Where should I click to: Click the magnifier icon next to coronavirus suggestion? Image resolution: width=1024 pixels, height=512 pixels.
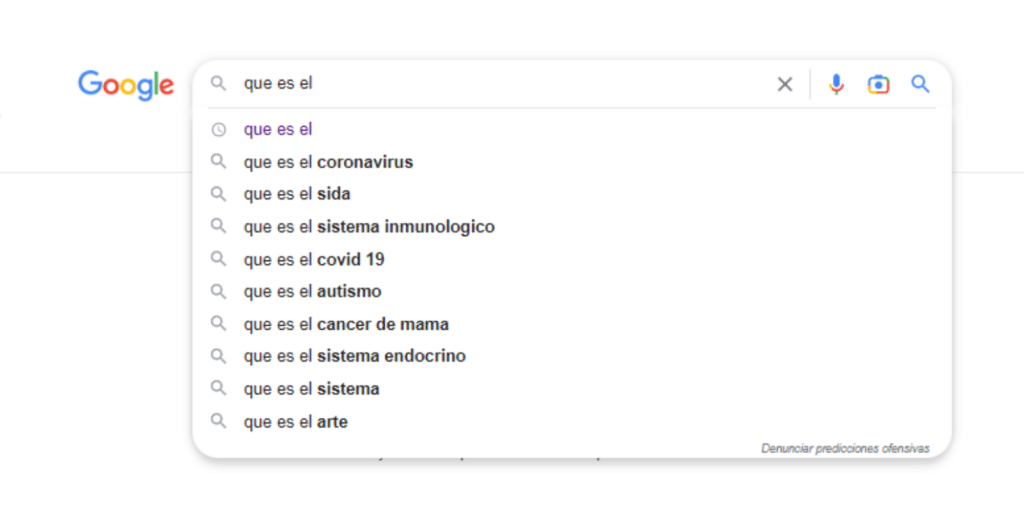(218, 161)
